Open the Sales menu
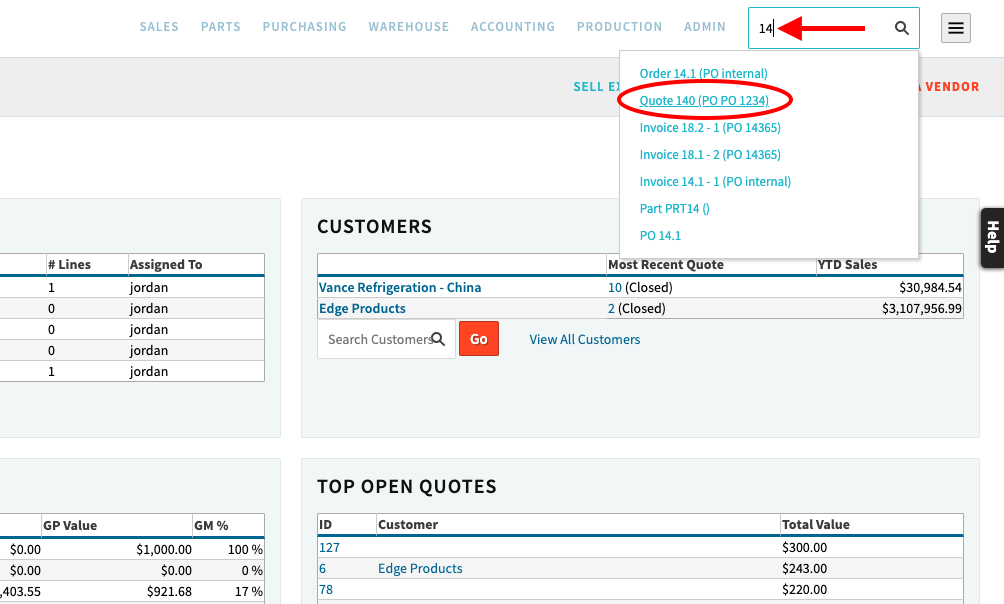The width and height of the screenshot is (1004, 604). pos(159,27)
